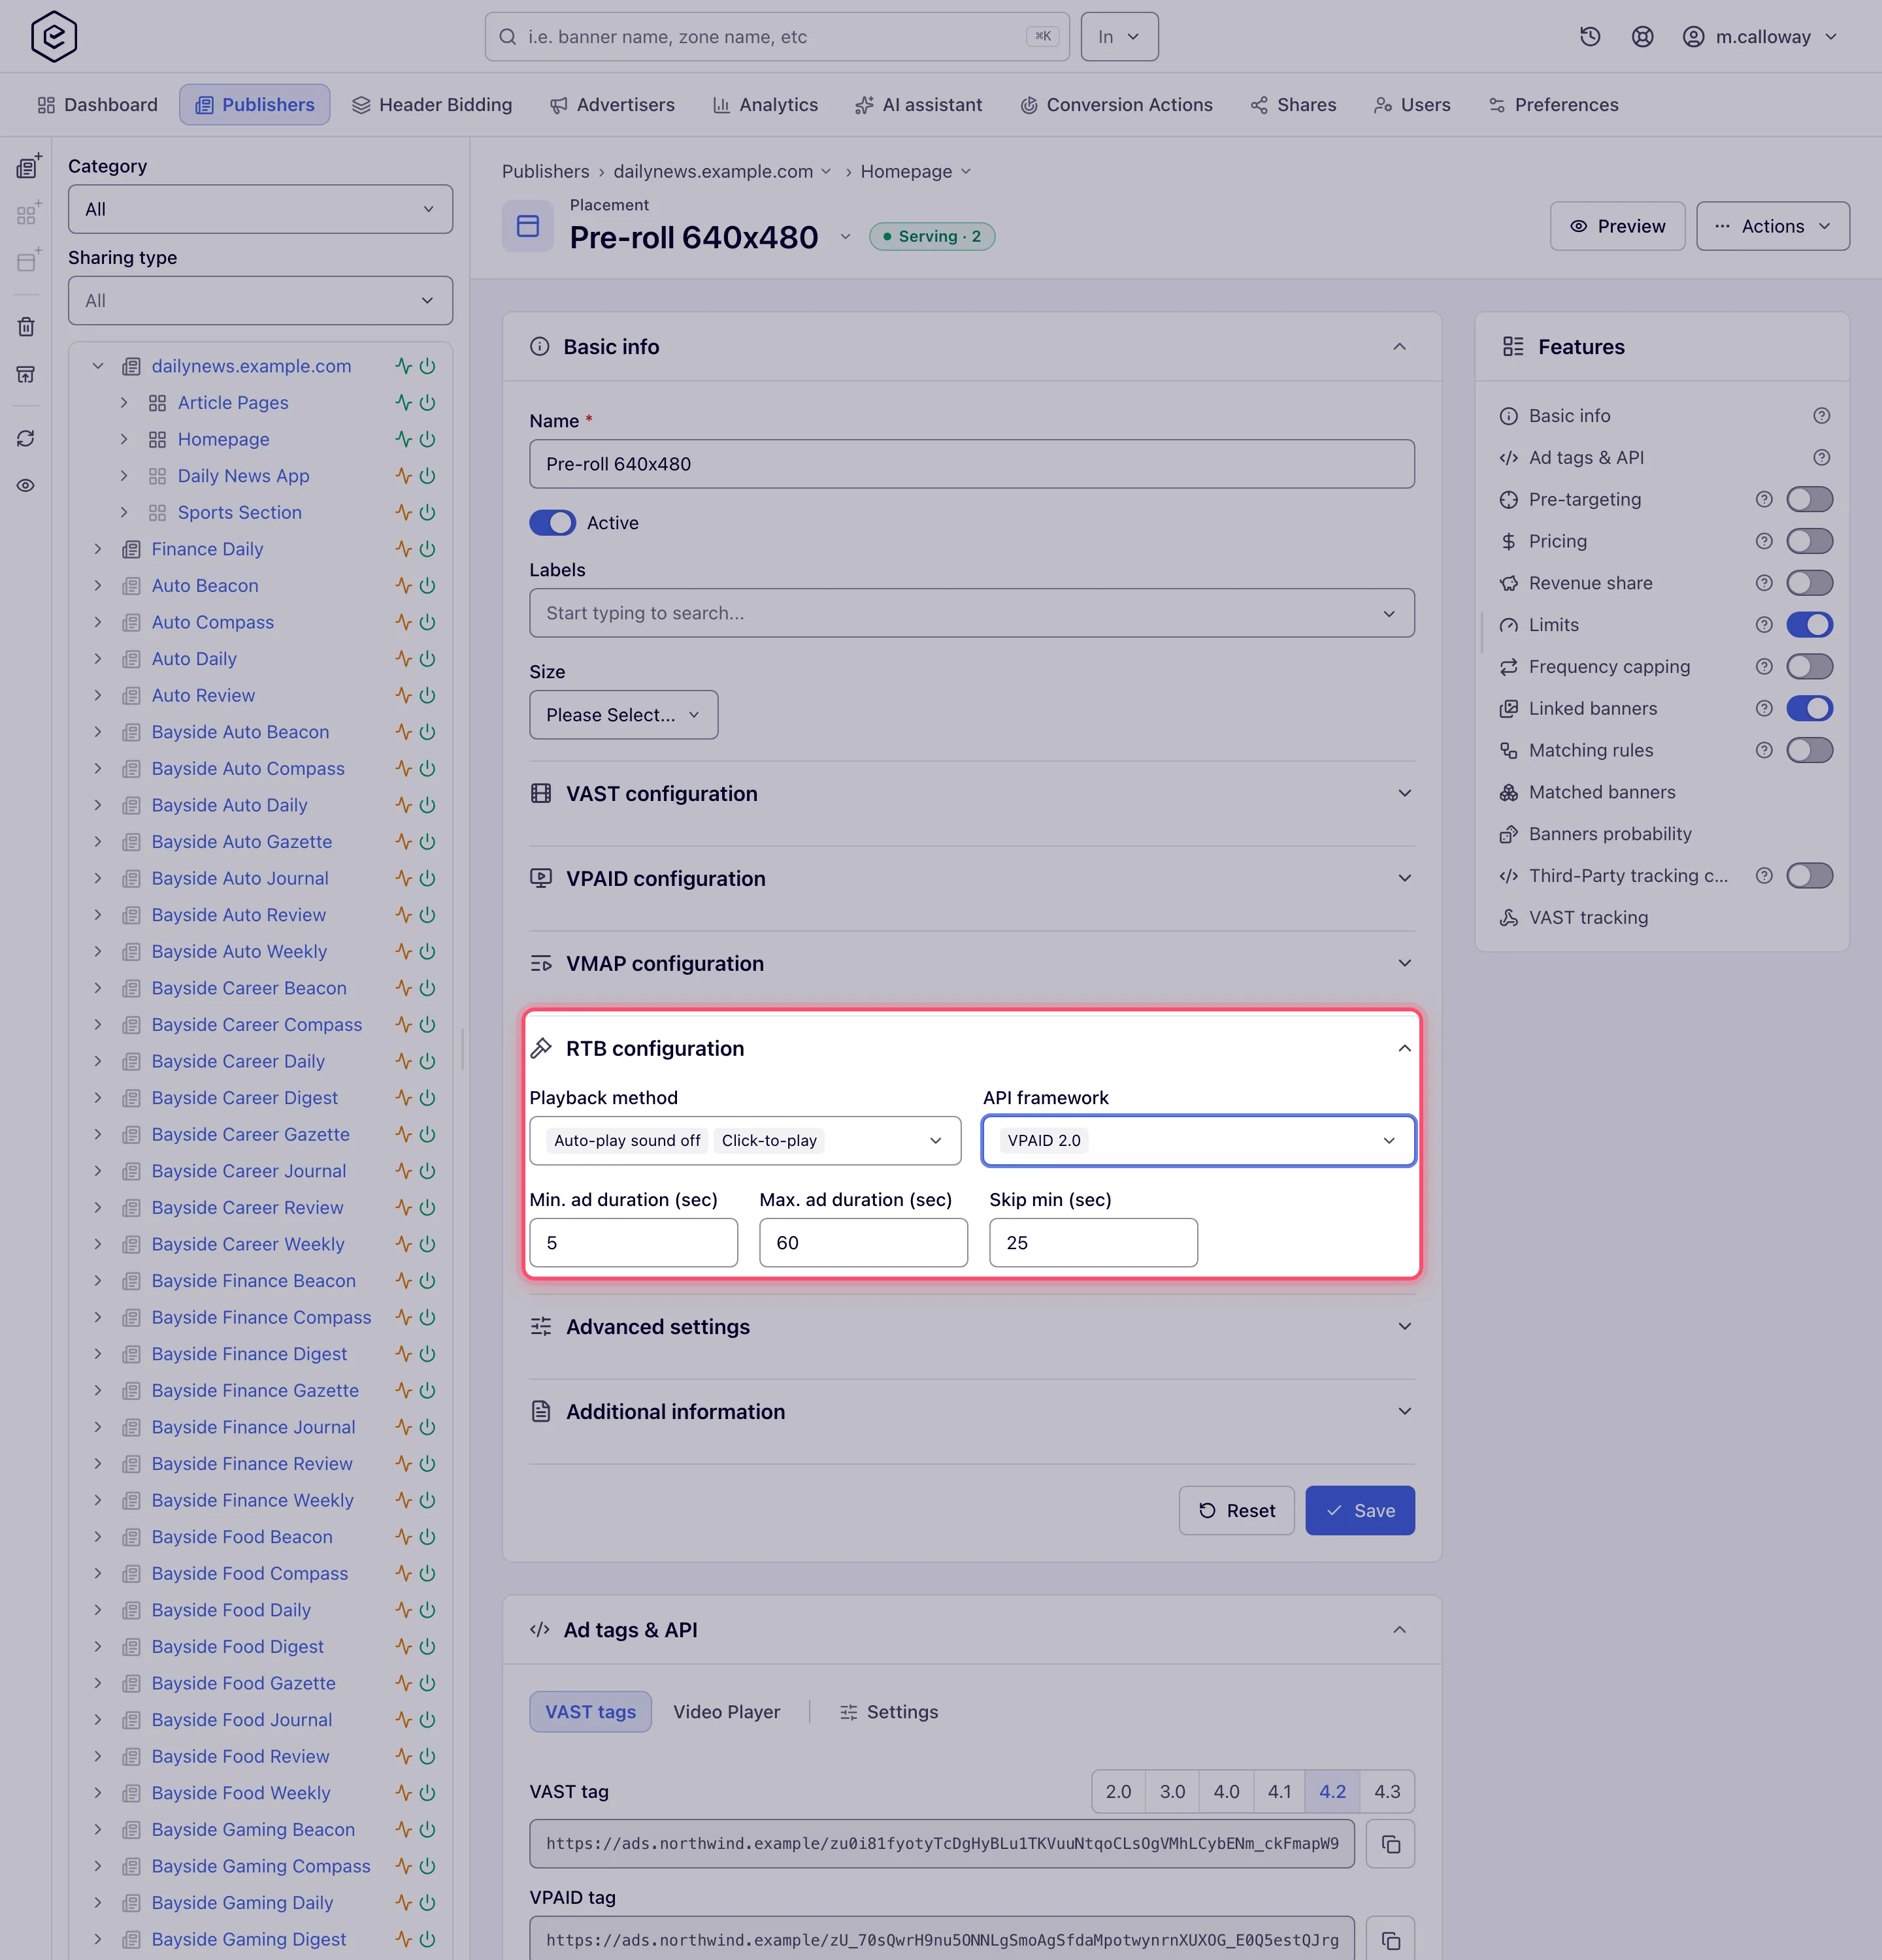Click the placement icon beside Pre-roll title
Viewport: 1882px width, 1960px height.
point(528,226)
